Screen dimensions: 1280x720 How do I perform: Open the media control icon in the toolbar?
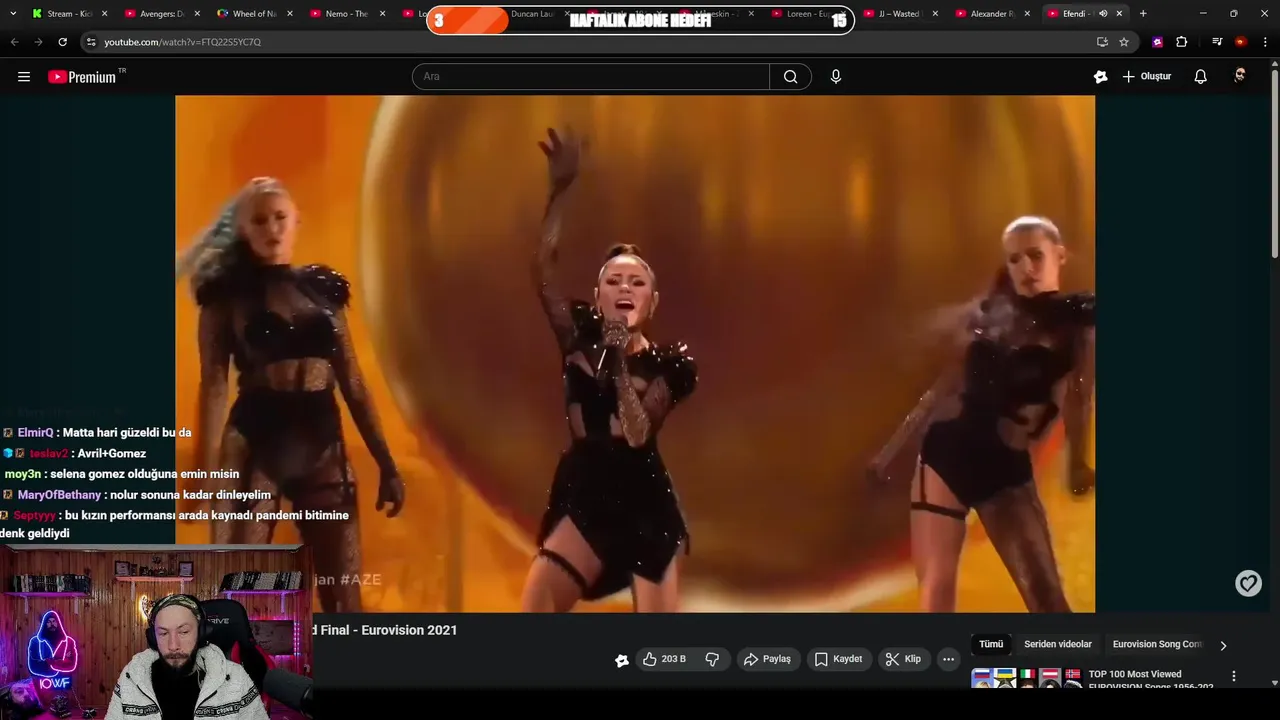1217,42
